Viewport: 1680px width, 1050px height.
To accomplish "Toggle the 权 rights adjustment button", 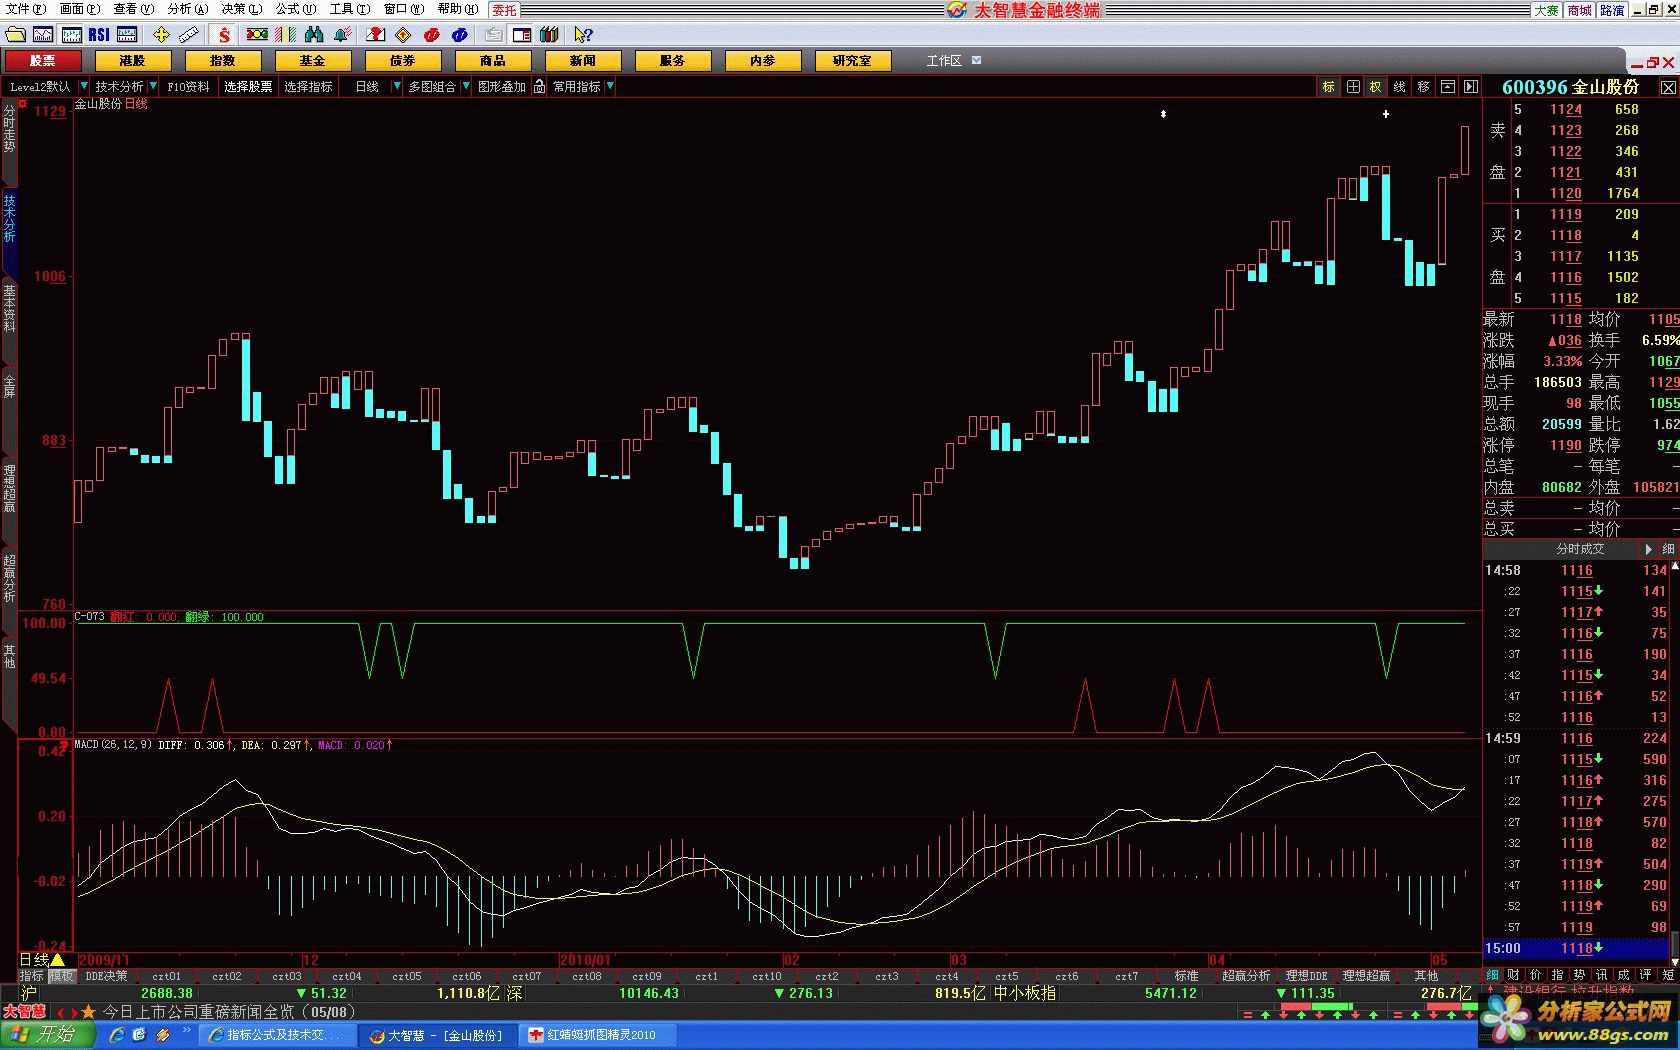I will coord(1375,87).
